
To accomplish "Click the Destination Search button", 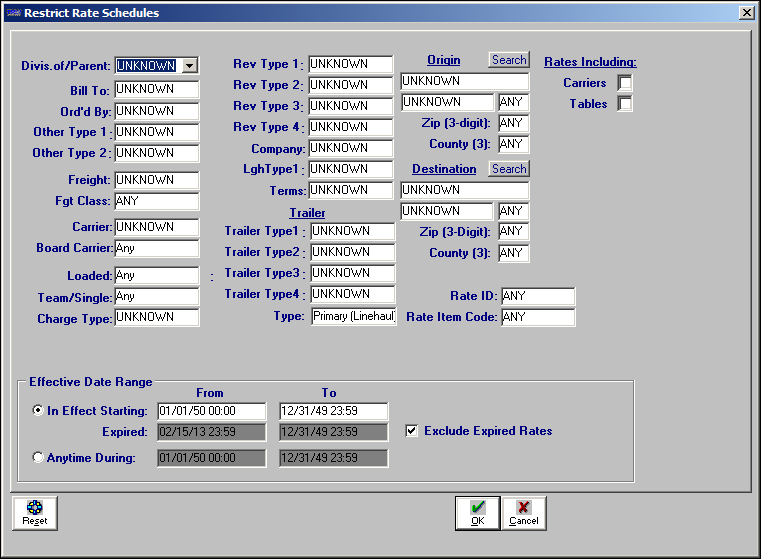I will coord(509,169).
